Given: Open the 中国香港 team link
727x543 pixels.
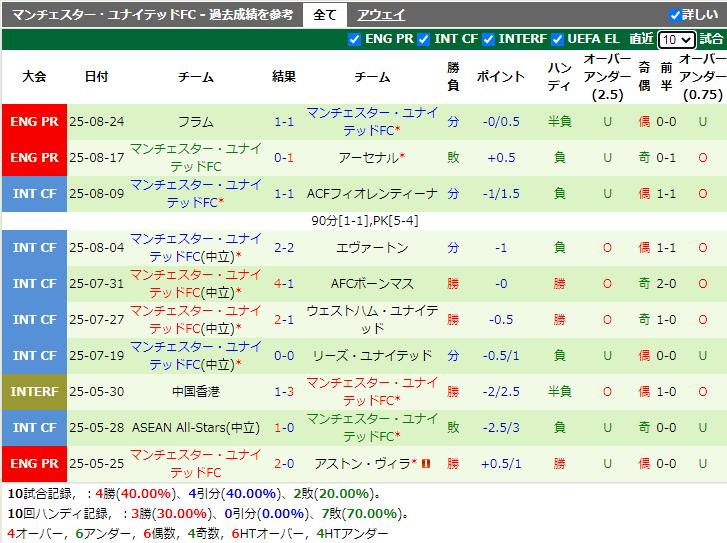Looking at the screenshot, I should (196, 391).
